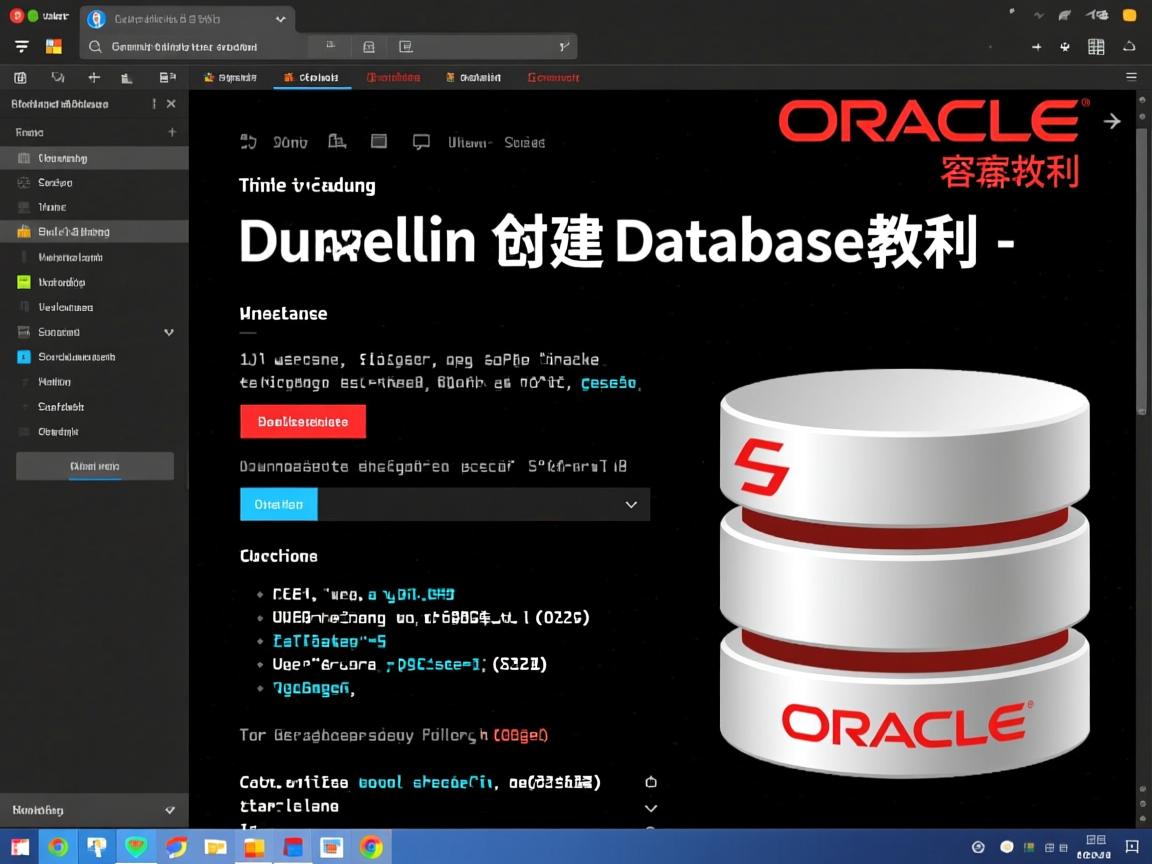
Task: Expand the collapsed section chevron at page bottom
Action: coord(651,808)
